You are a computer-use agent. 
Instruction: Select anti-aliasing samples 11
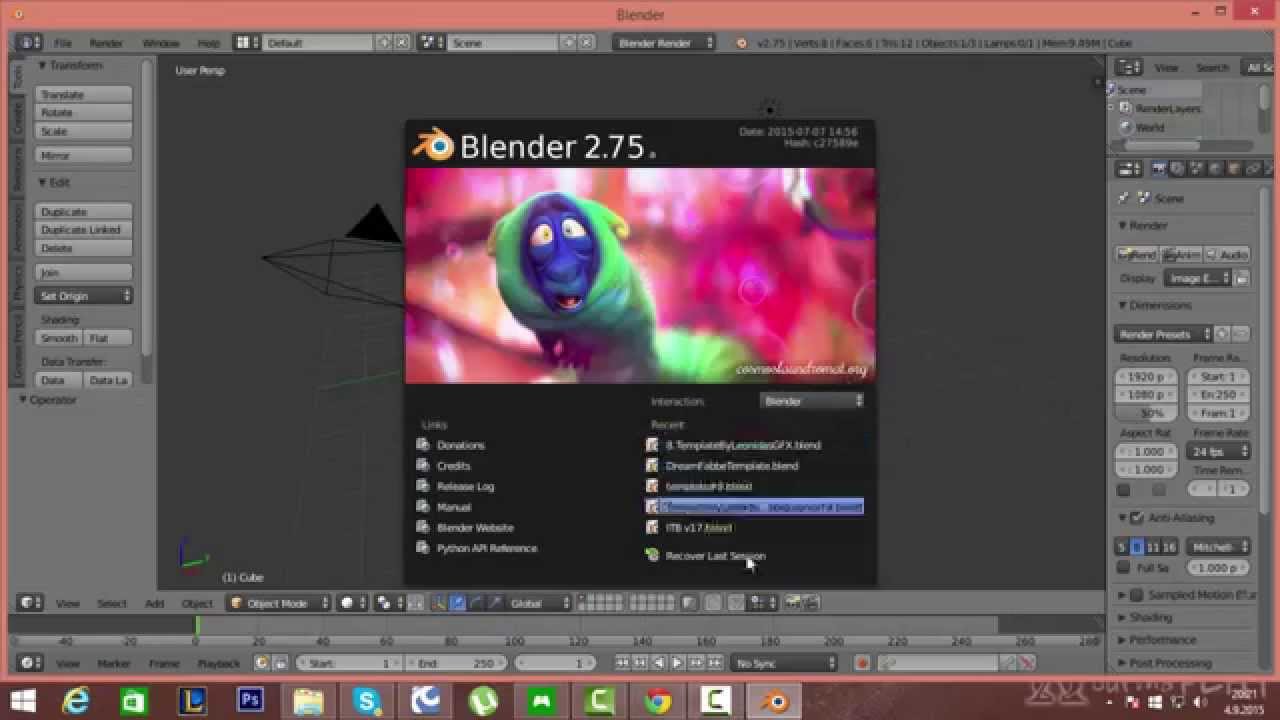pos(1153,547)
